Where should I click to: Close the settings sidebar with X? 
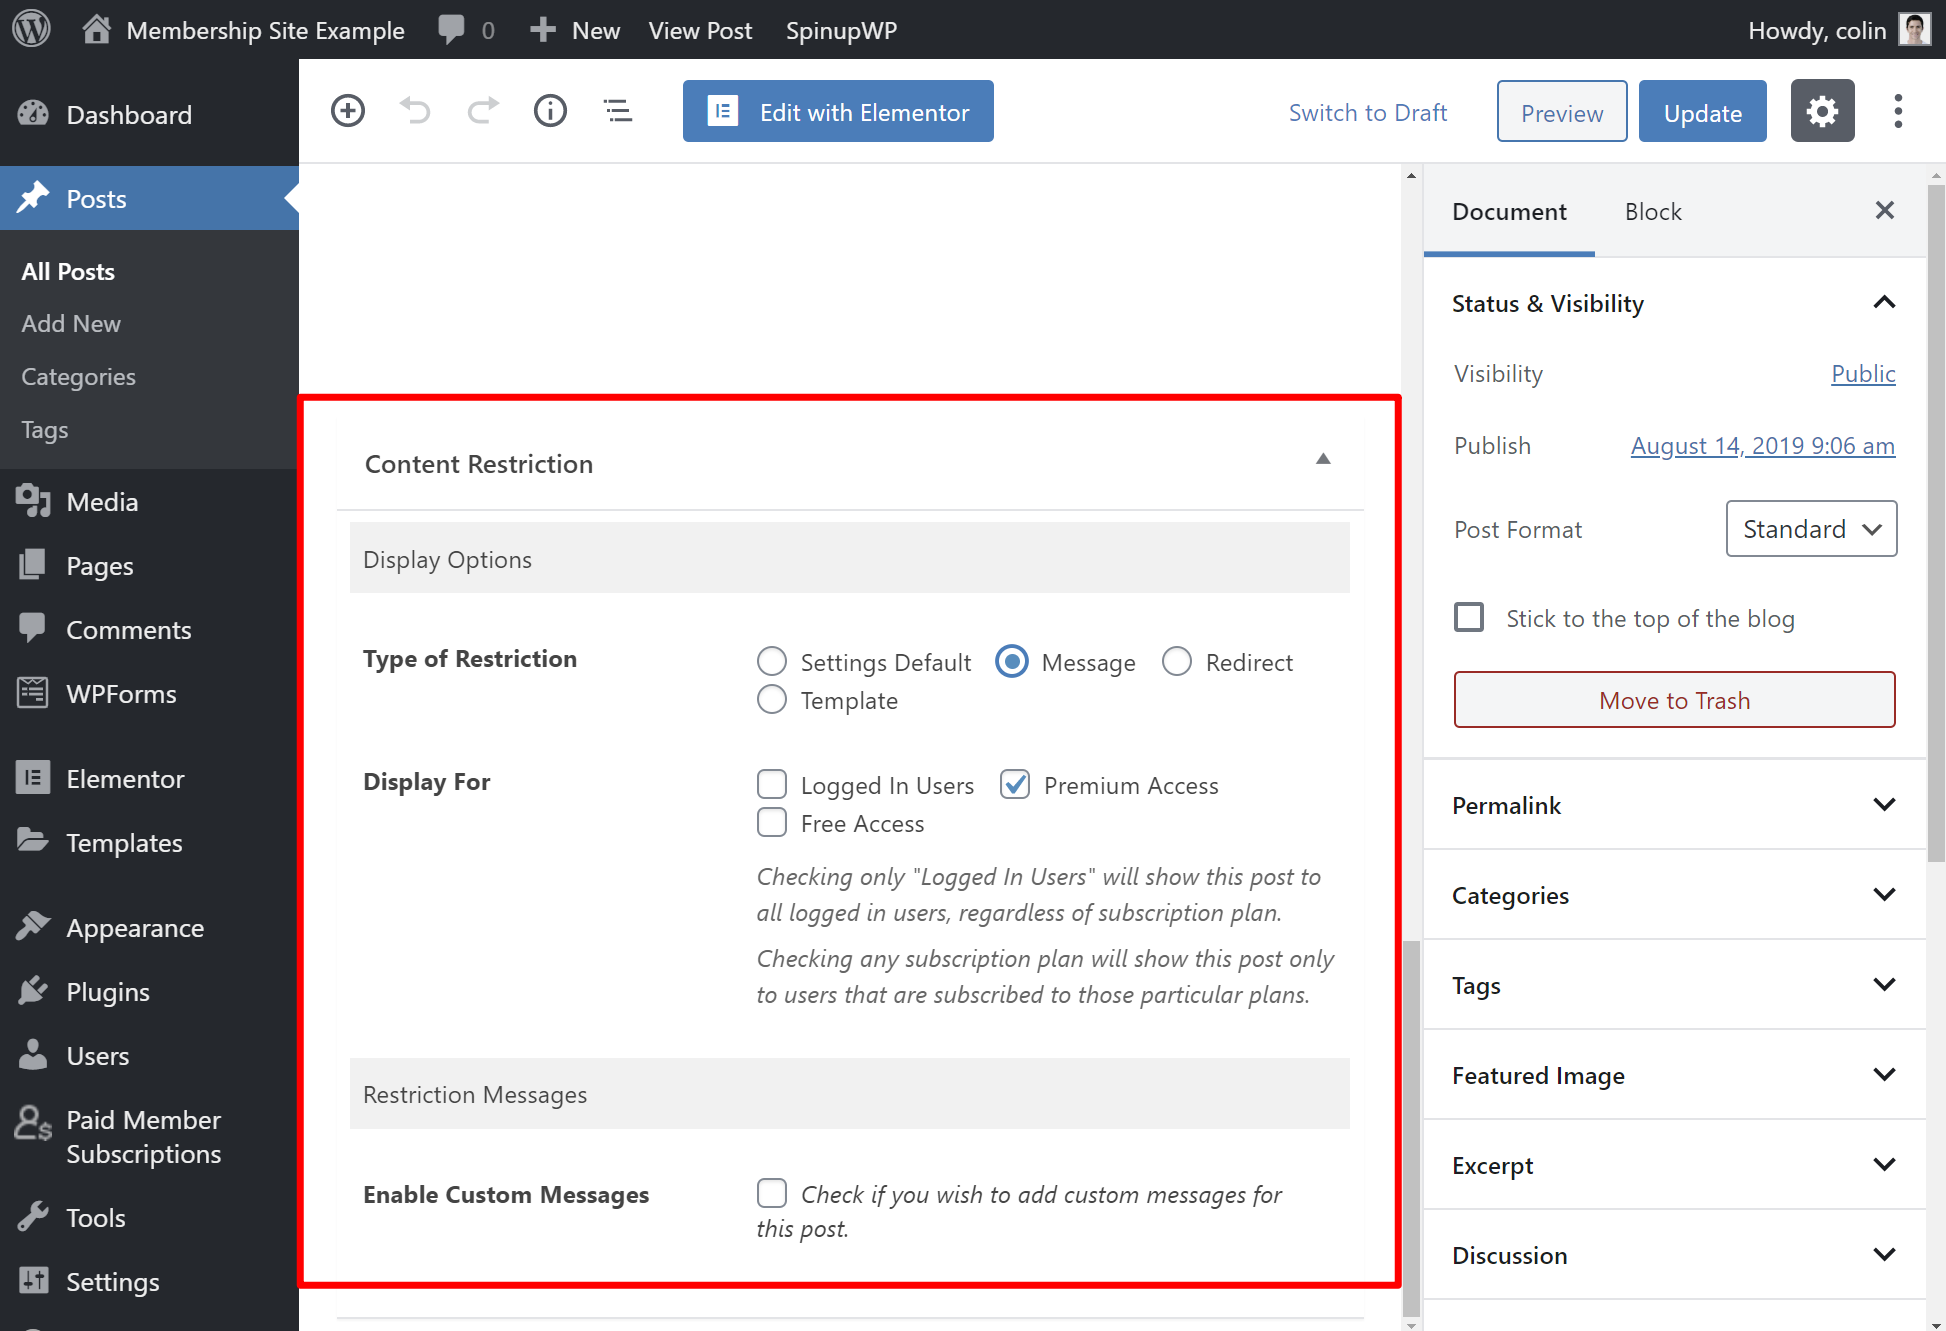coord(1884,210)
